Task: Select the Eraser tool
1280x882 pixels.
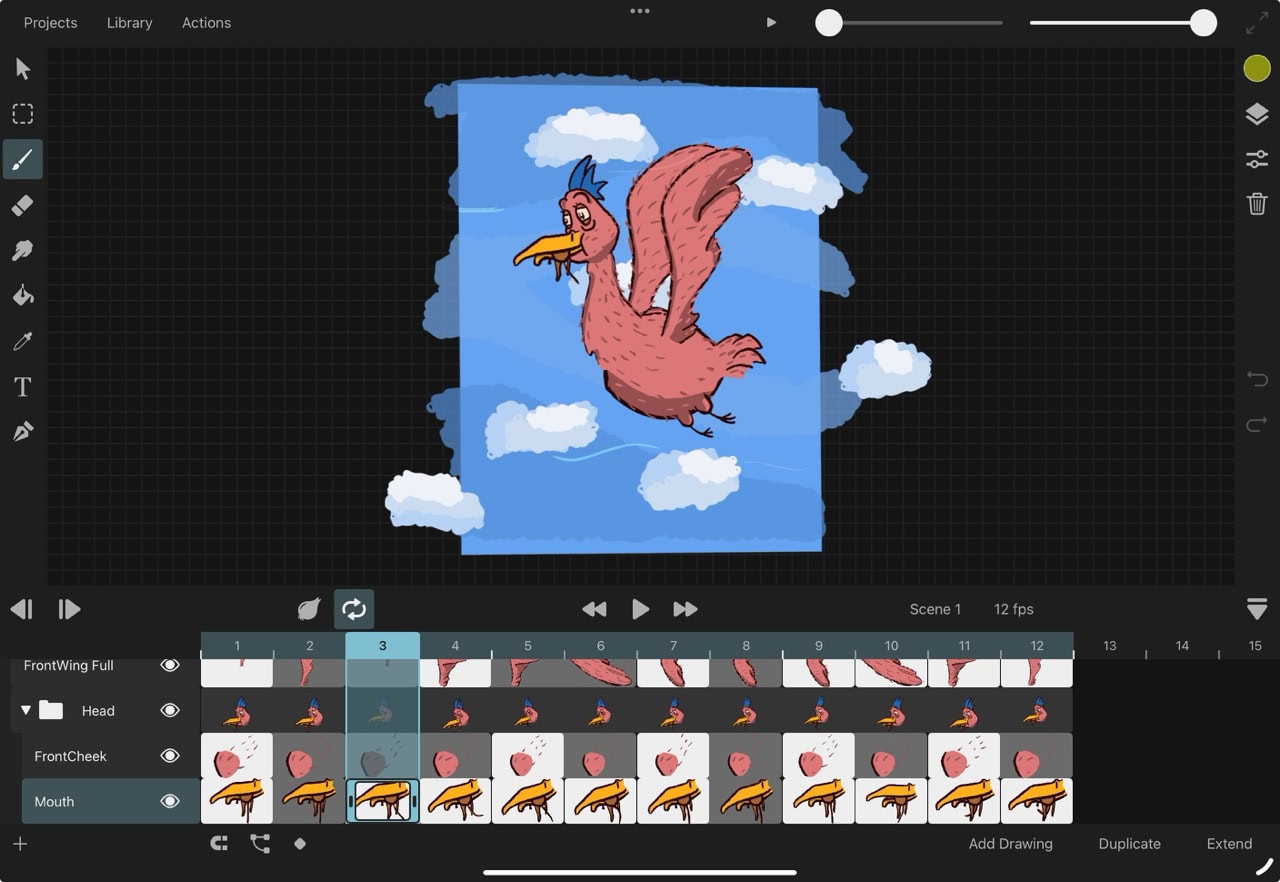Action: pyautogui.click(x=23, y=205)
